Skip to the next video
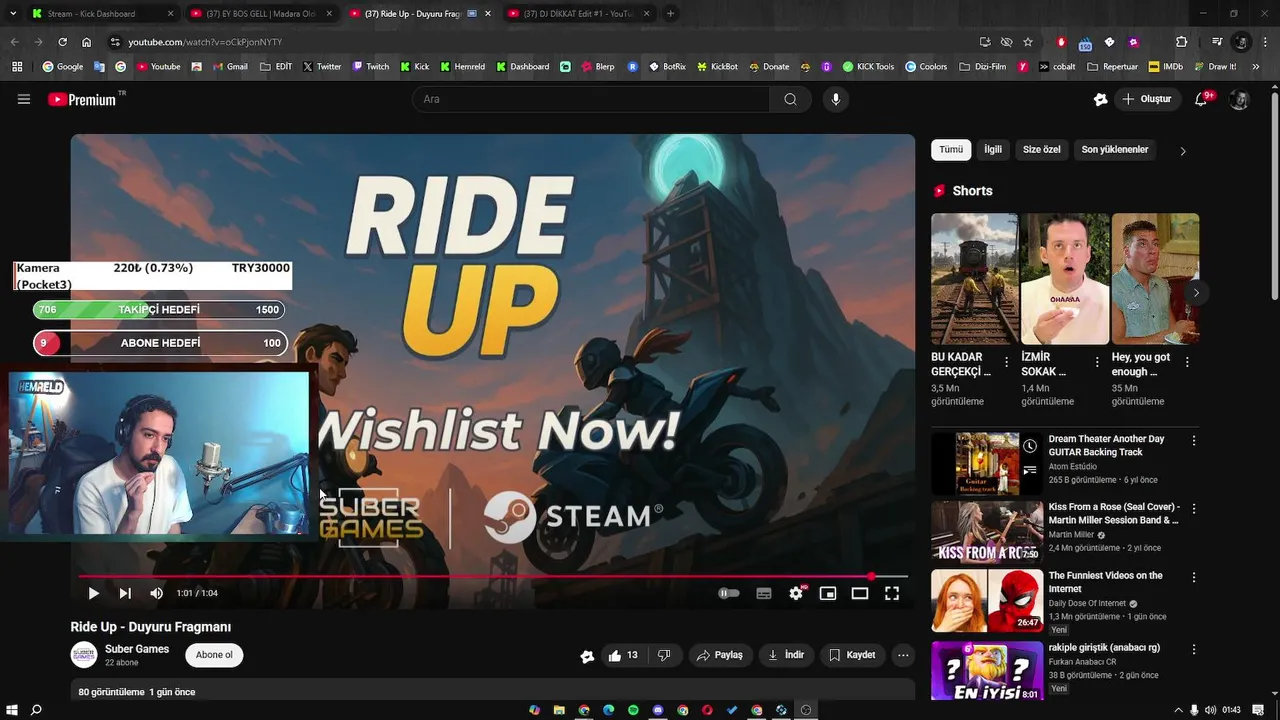Screen dimensions: 1280x720 pos(125,593)
